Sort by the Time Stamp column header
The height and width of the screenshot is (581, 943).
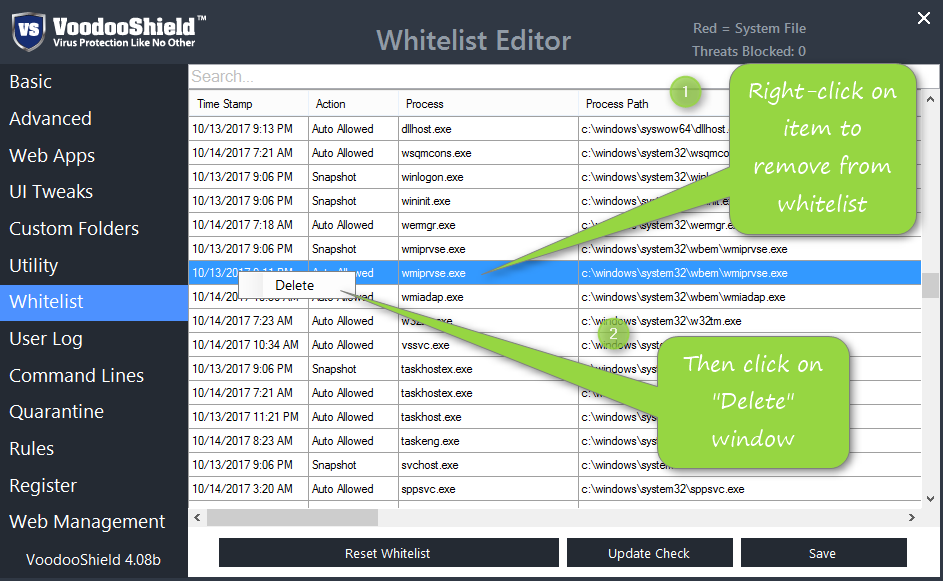pos(248,103)
